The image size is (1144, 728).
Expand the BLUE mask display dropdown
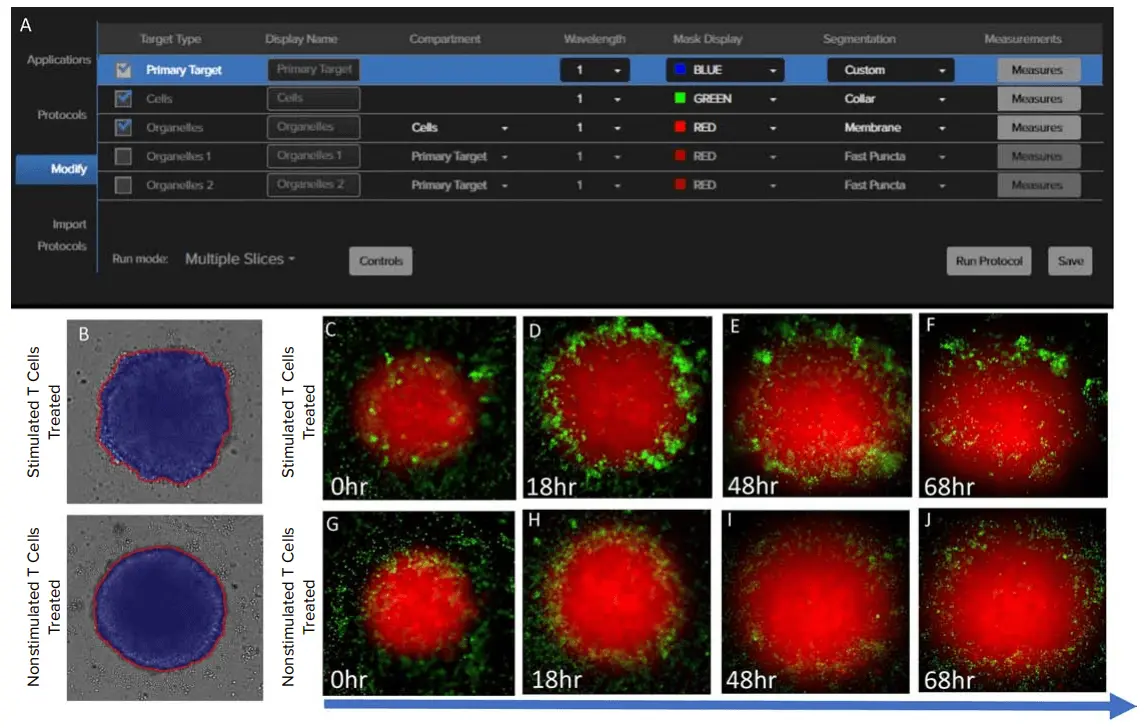tap(724, 71)
